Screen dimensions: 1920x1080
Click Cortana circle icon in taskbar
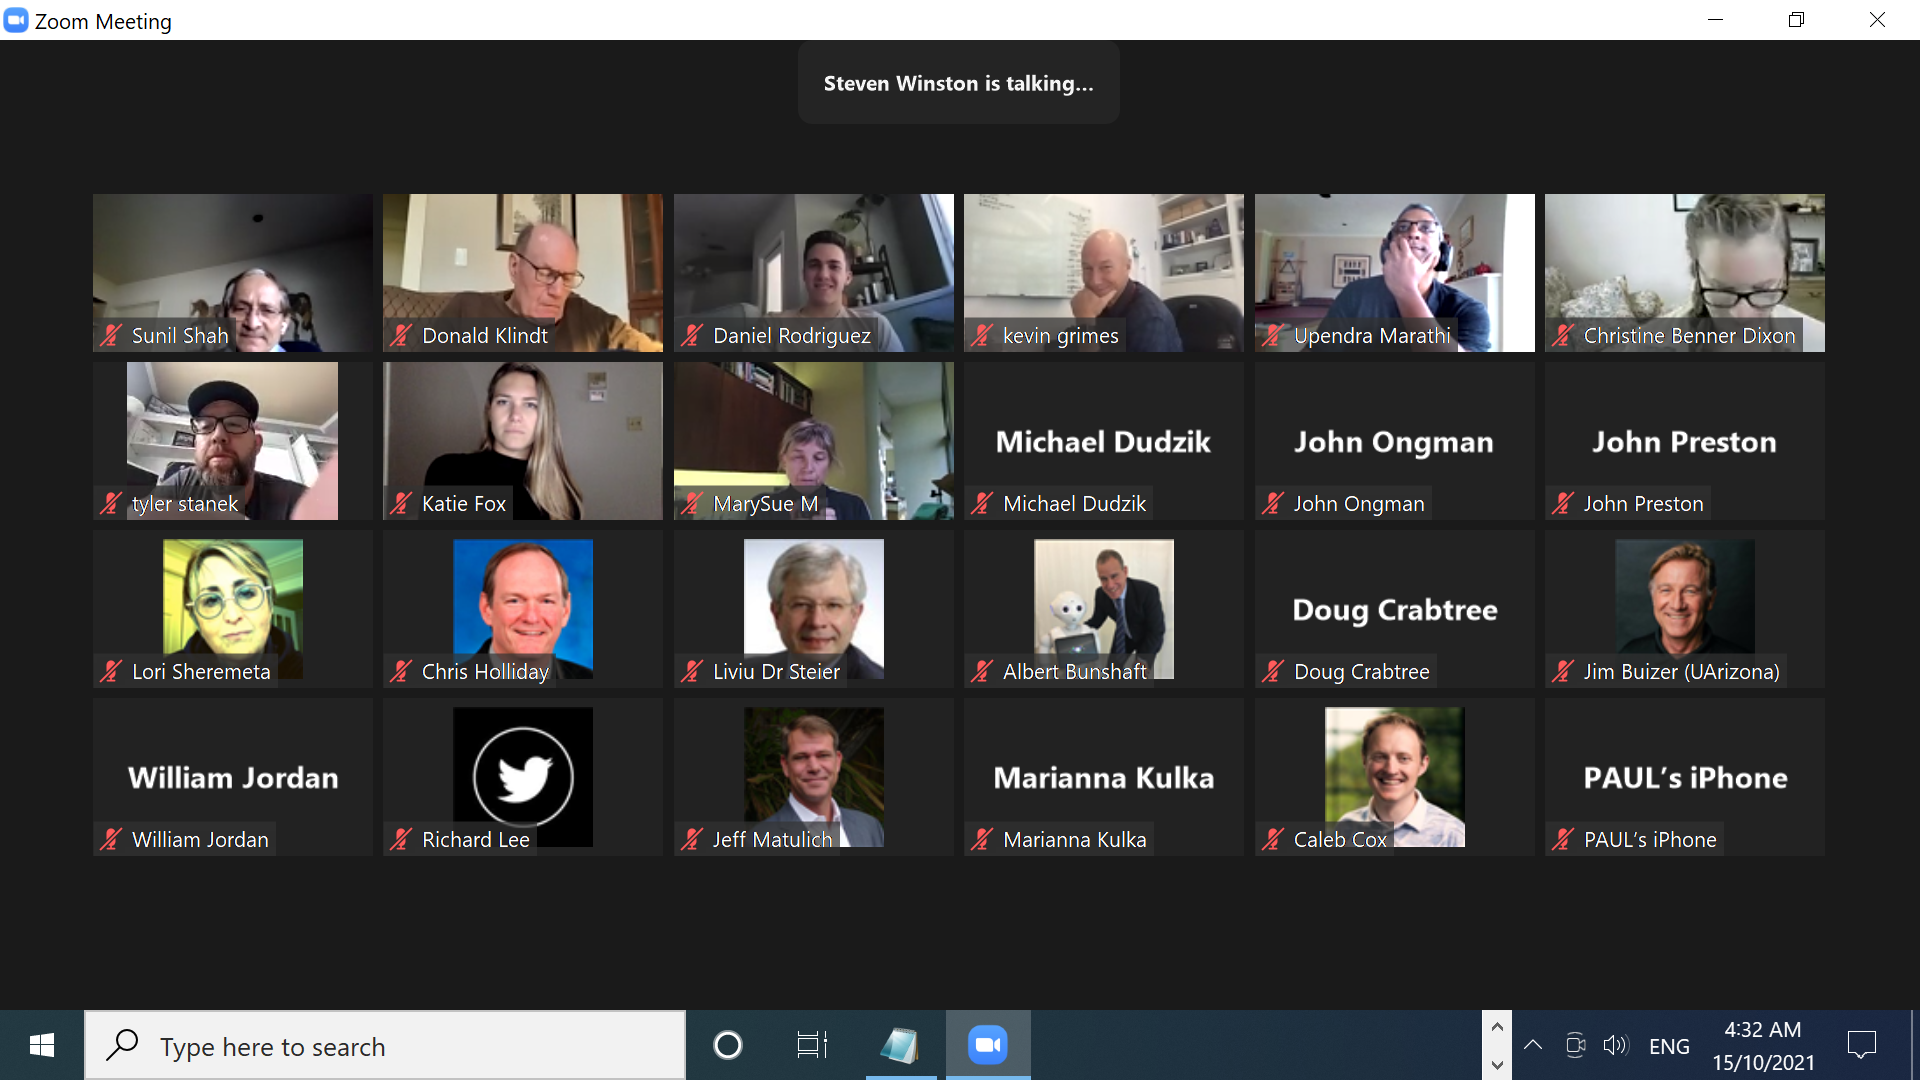[x=727, y=1045]
